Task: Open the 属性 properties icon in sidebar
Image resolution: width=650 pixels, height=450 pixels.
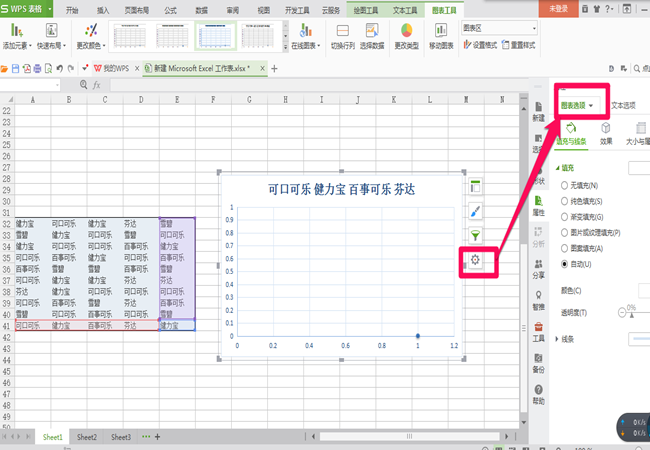Action: (x=538, y=206)
